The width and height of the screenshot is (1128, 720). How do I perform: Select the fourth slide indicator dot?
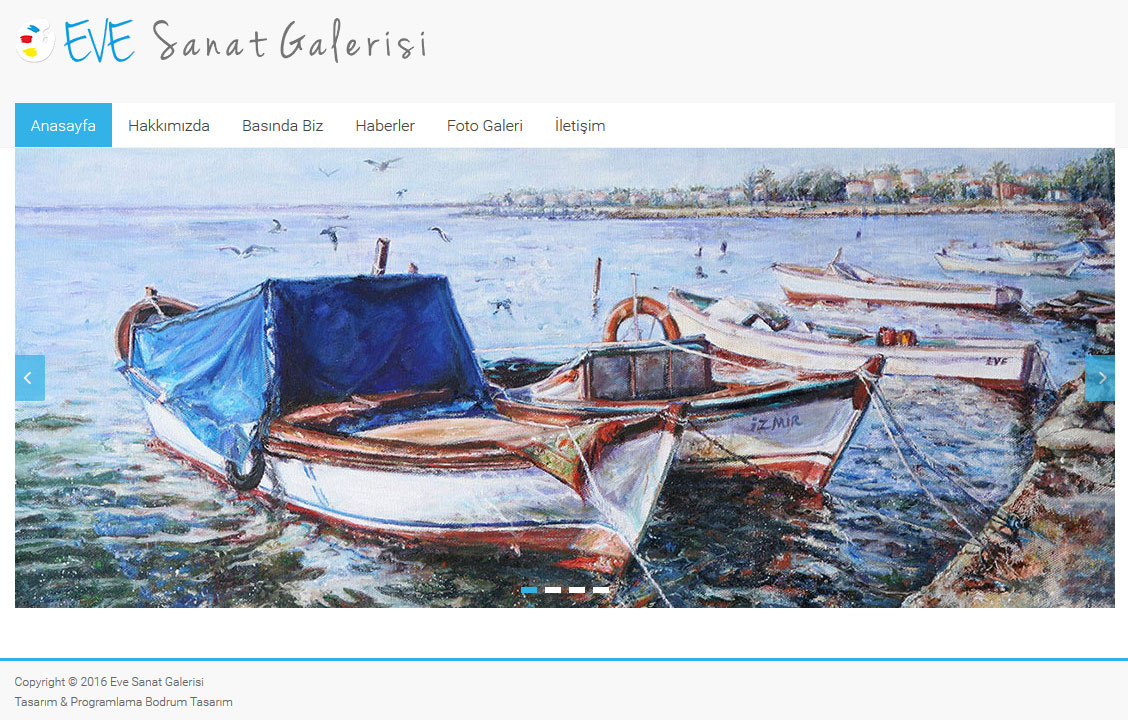[601, 590]
